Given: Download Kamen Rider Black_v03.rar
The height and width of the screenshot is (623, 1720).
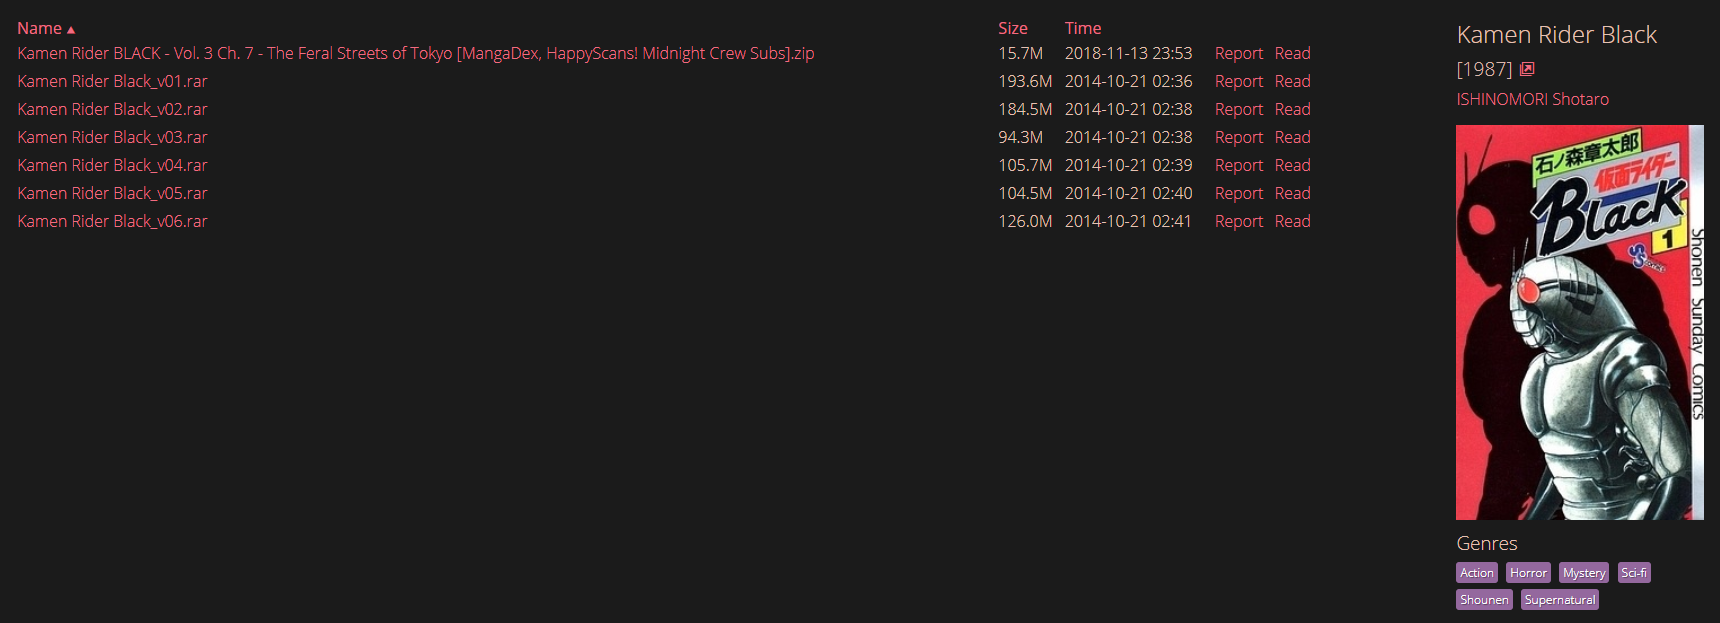Looking at the screenshot, I should 112,137.
